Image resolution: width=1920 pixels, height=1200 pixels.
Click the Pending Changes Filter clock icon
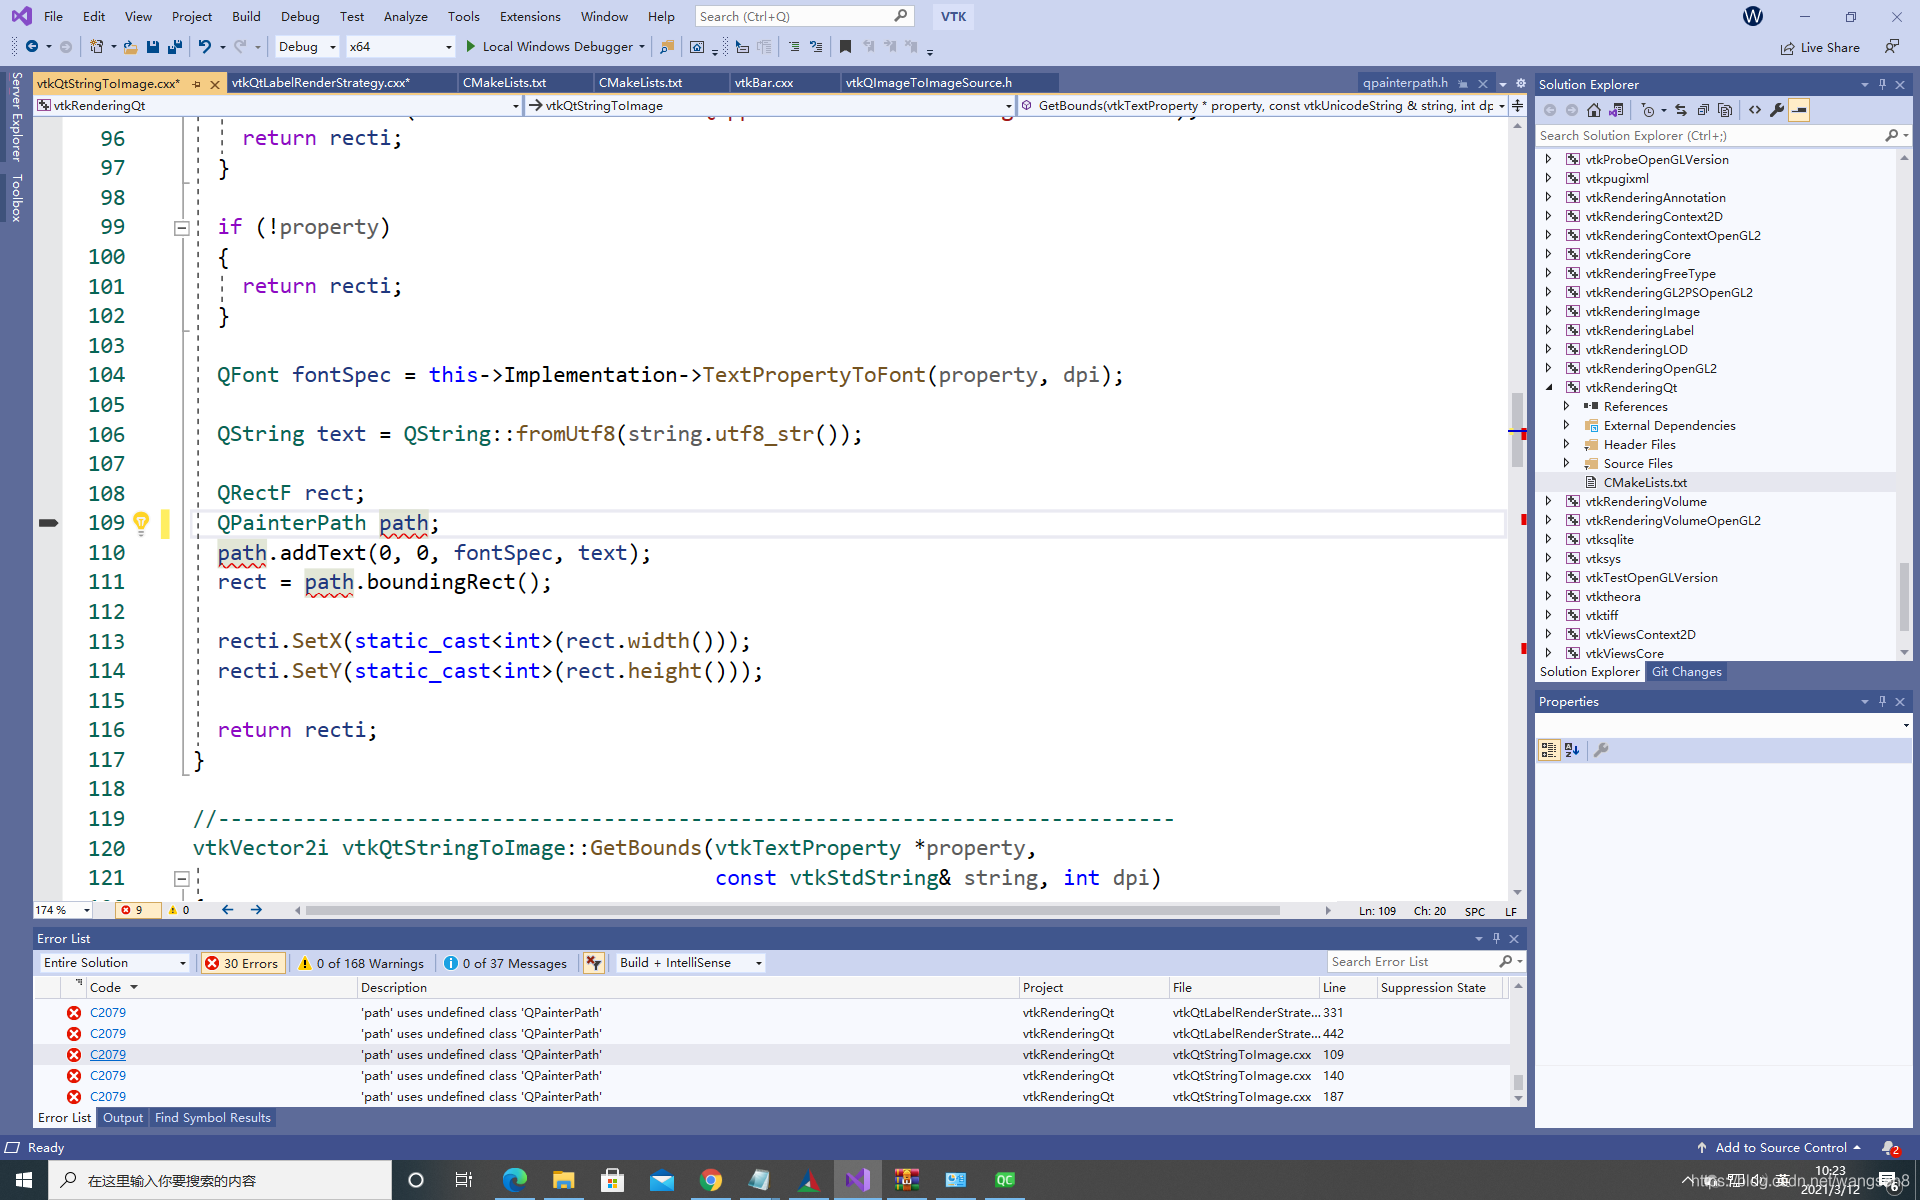[x=1649, y=110]
